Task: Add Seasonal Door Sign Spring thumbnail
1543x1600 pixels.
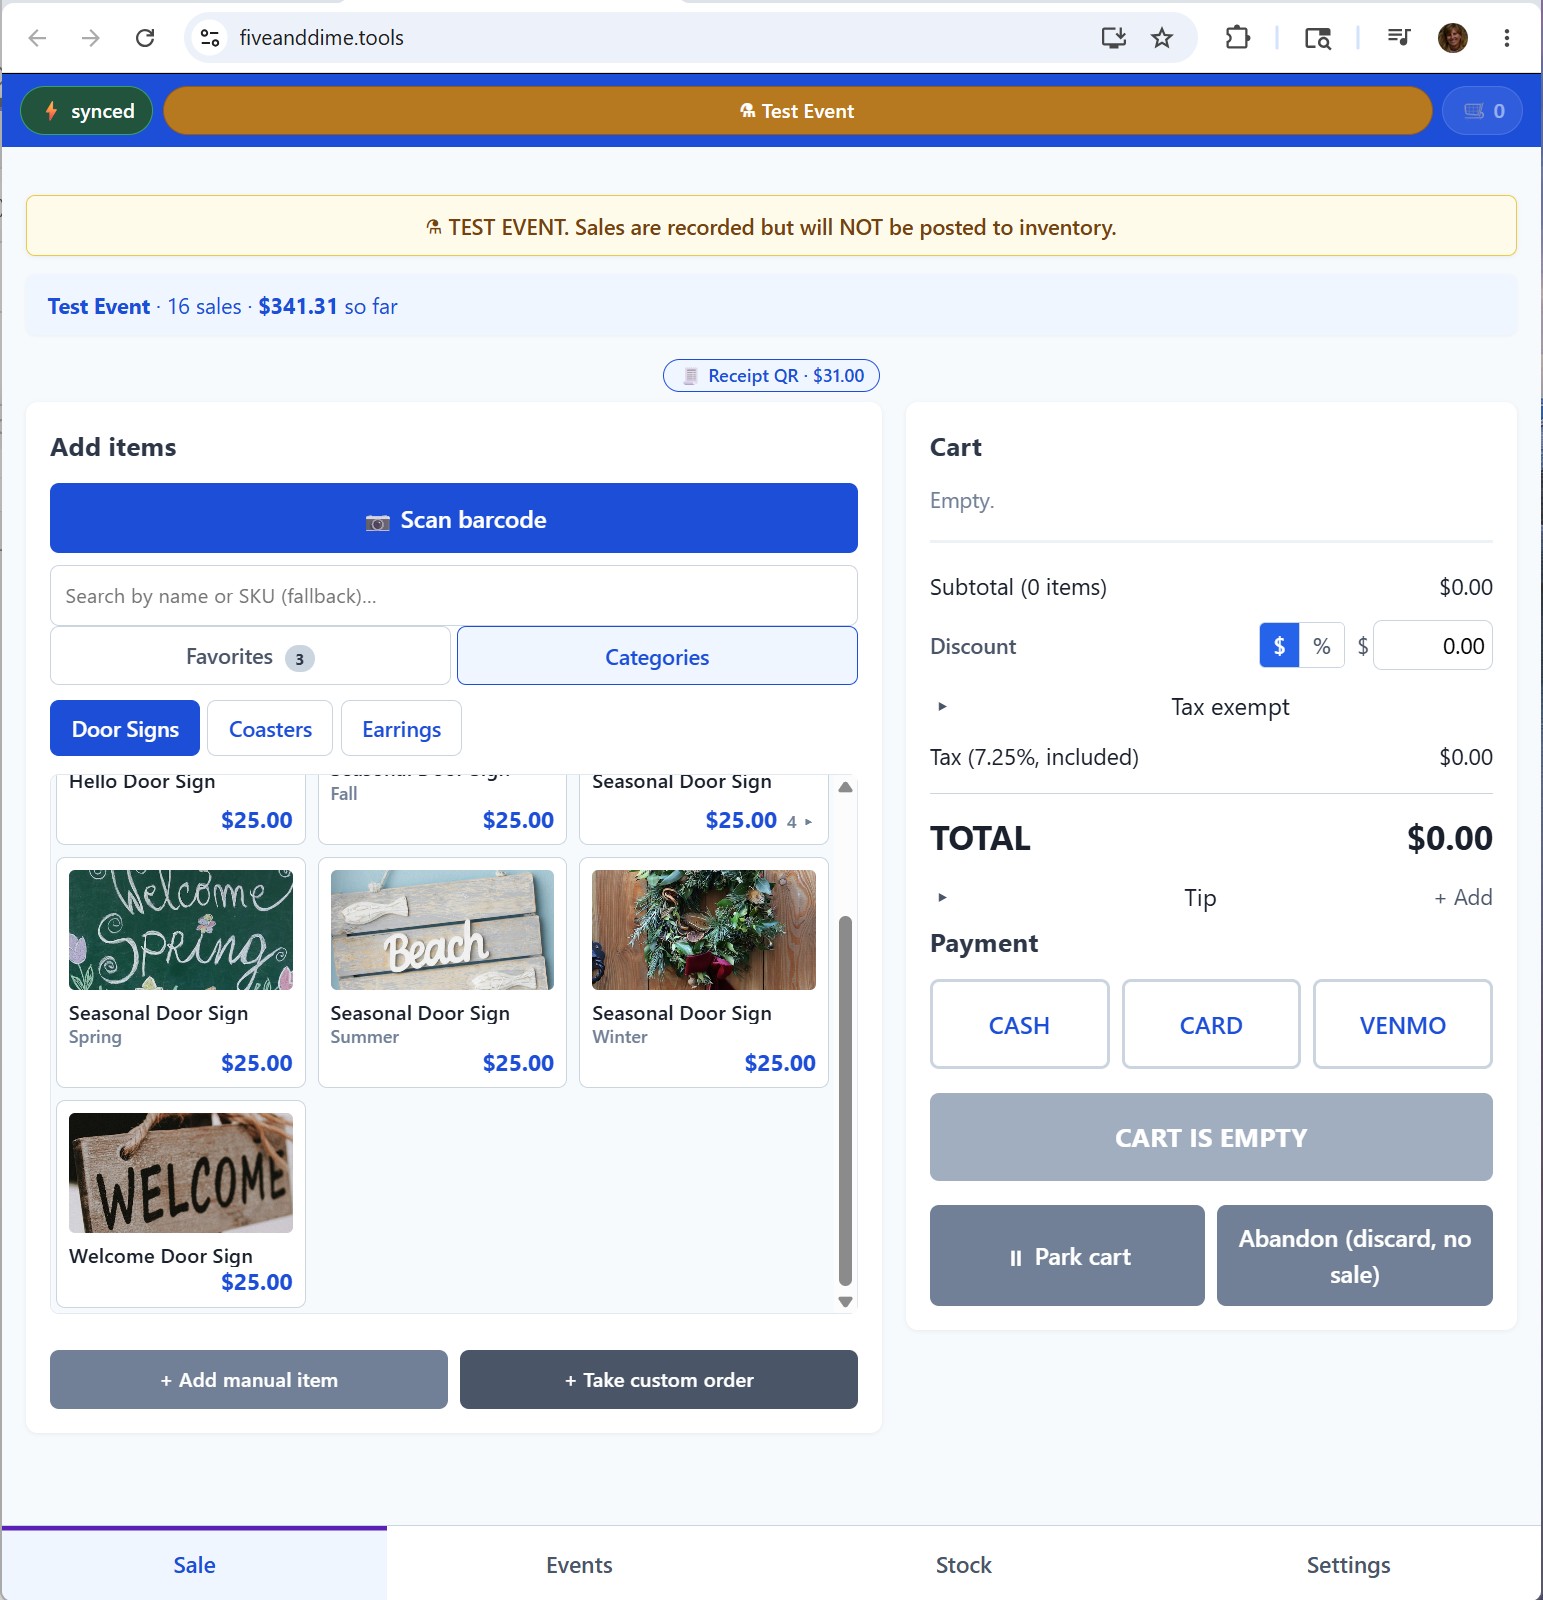Action: pyautogui.click(x=181, y=930)
